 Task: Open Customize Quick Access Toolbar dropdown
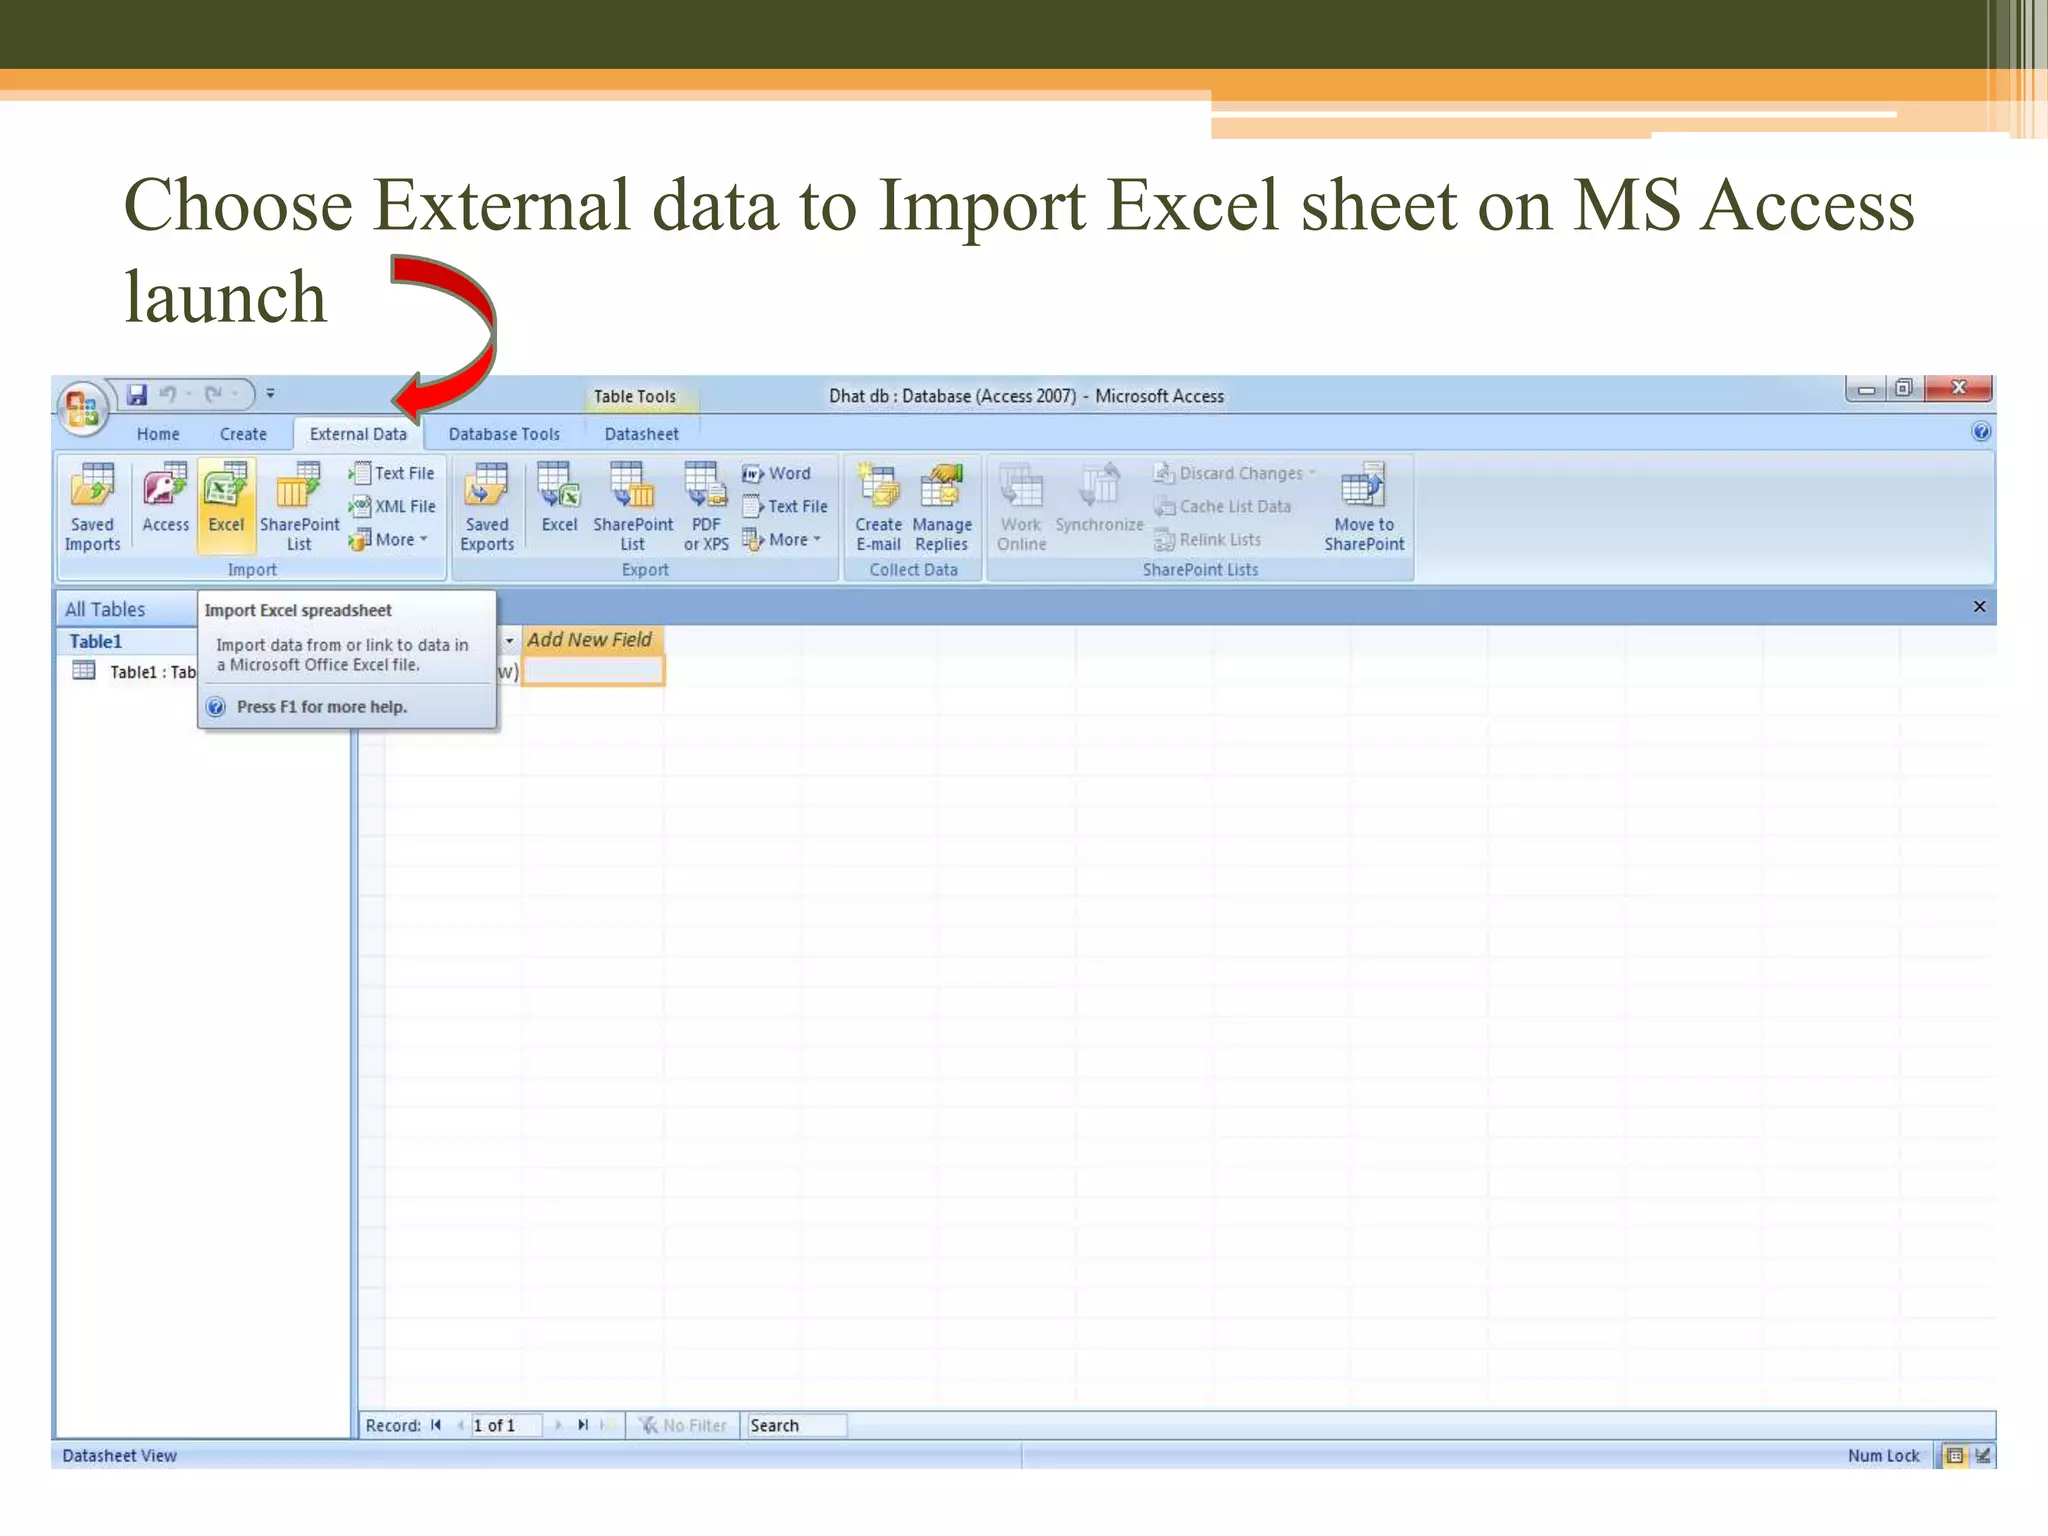tap(270, 394)
